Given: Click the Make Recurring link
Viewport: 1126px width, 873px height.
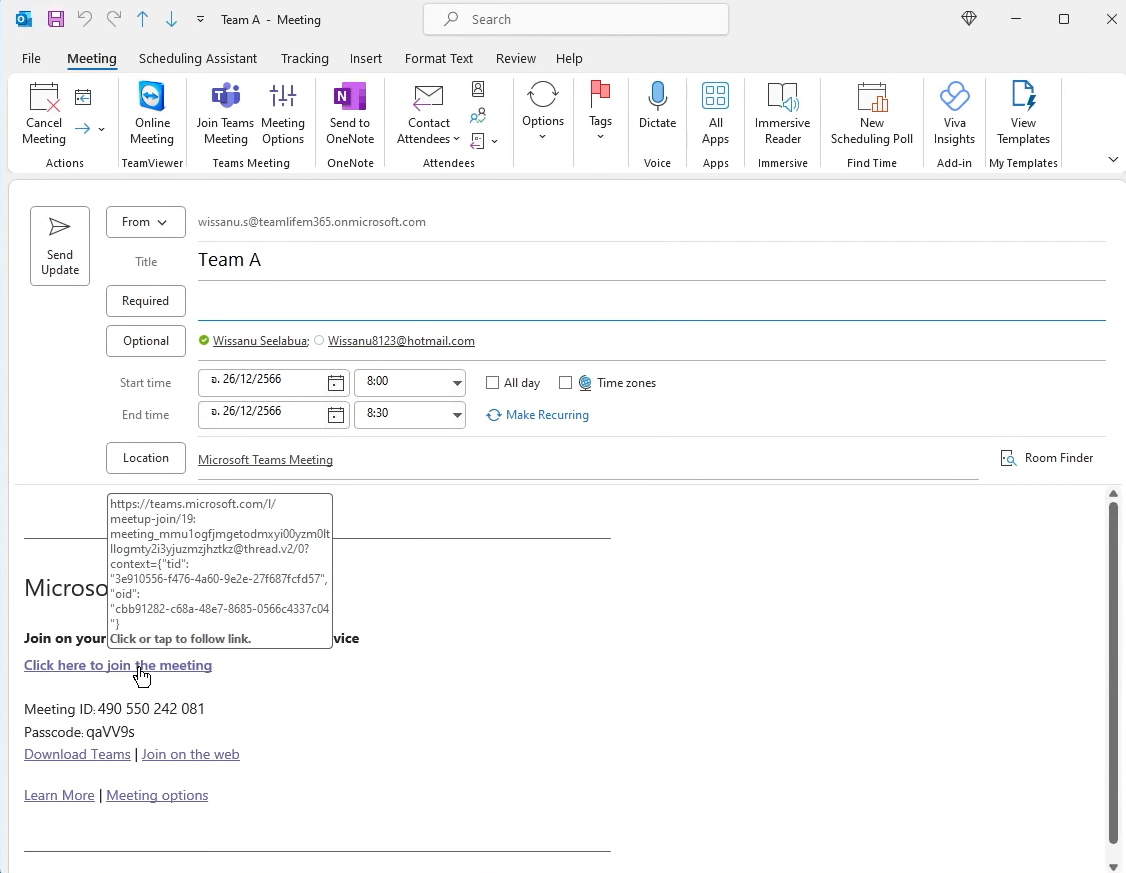Looking at the screenshot, I should pos(538,415).
